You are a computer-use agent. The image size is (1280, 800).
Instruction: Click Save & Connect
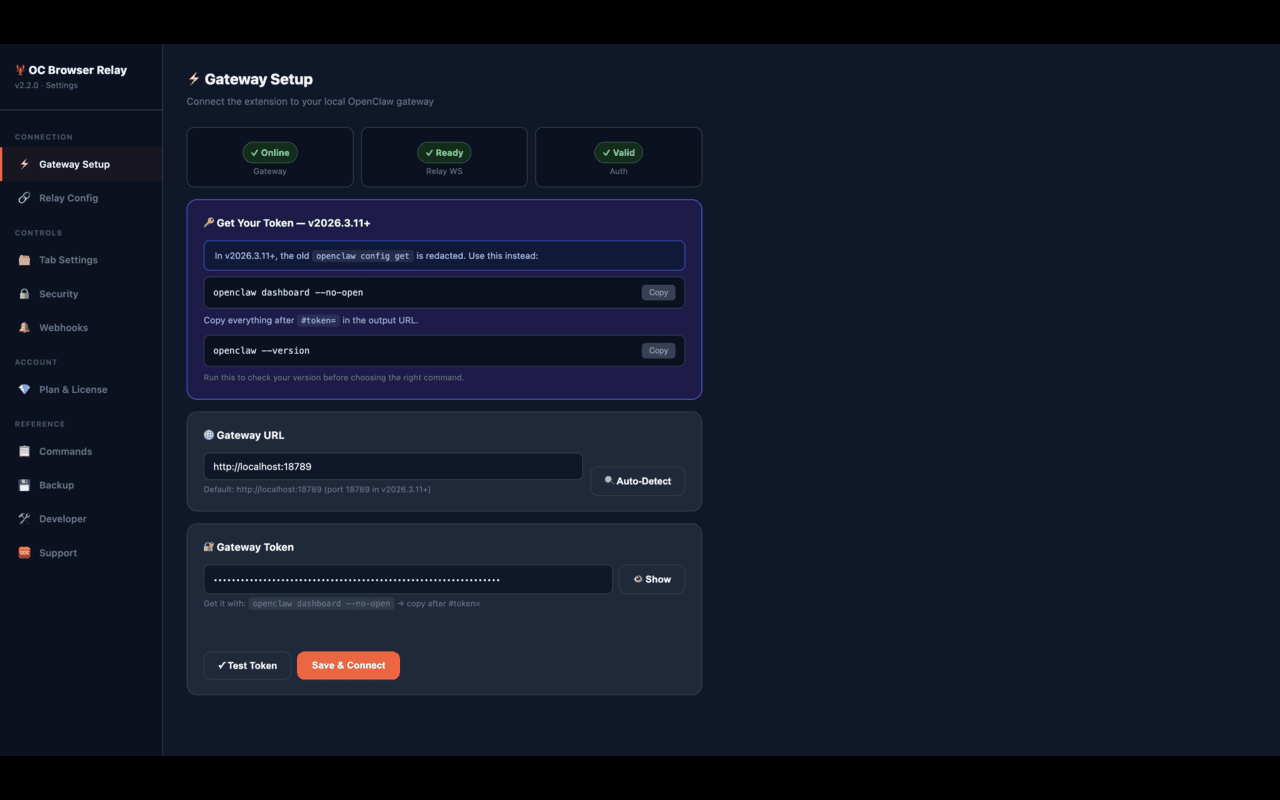tap(348, 666)
